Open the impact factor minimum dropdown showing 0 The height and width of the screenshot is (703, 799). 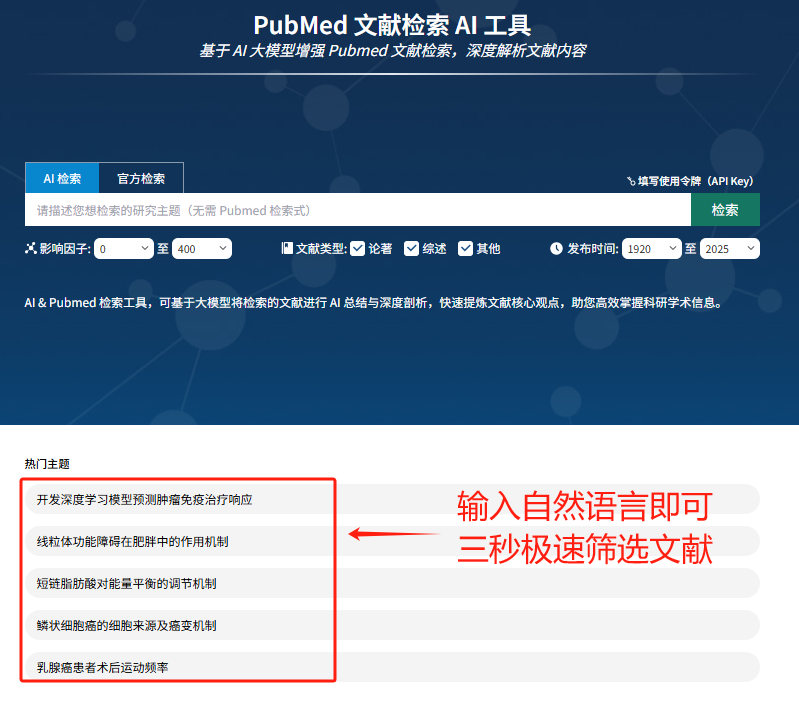(124, 249)
